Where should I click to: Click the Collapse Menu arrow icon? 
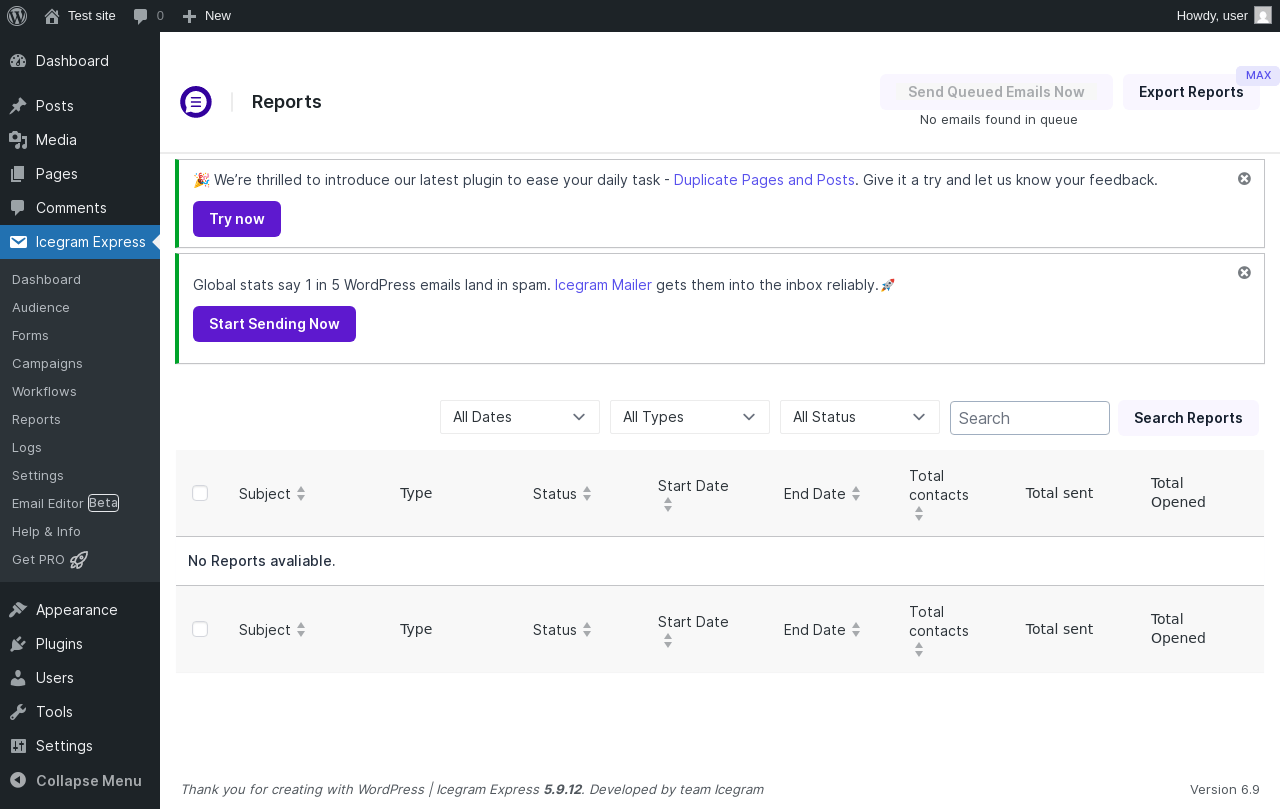coord(18,781)
